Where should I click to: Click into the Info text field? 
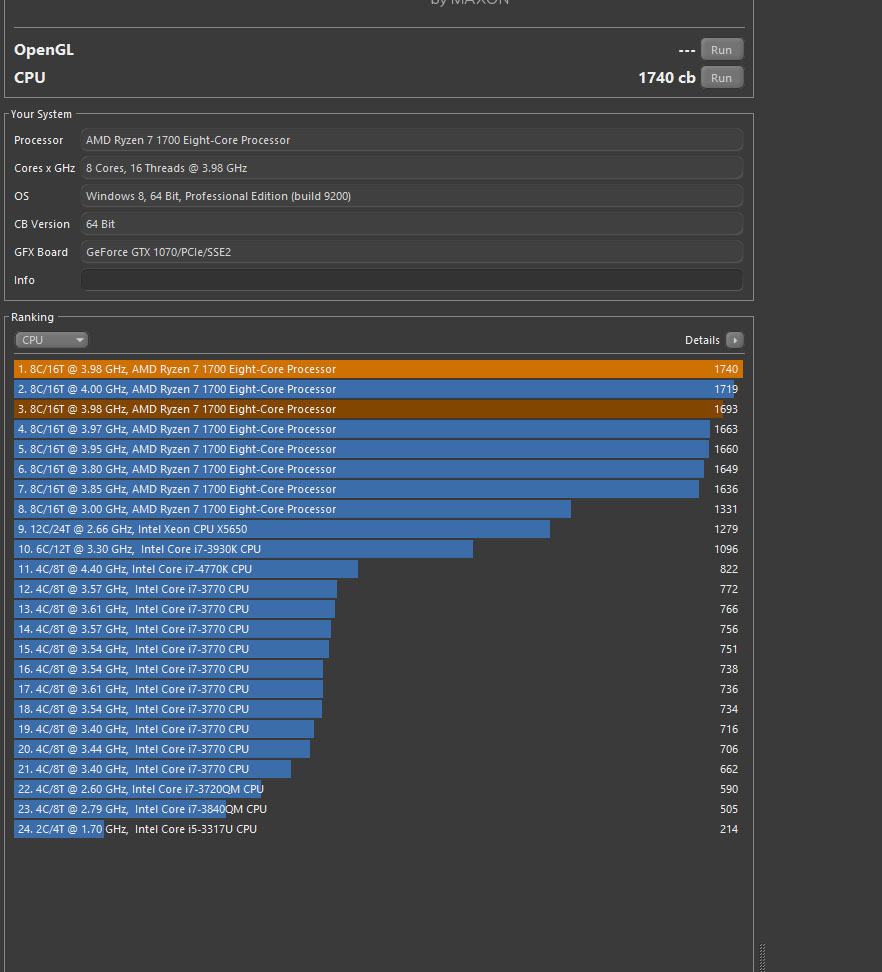(412, 280)
